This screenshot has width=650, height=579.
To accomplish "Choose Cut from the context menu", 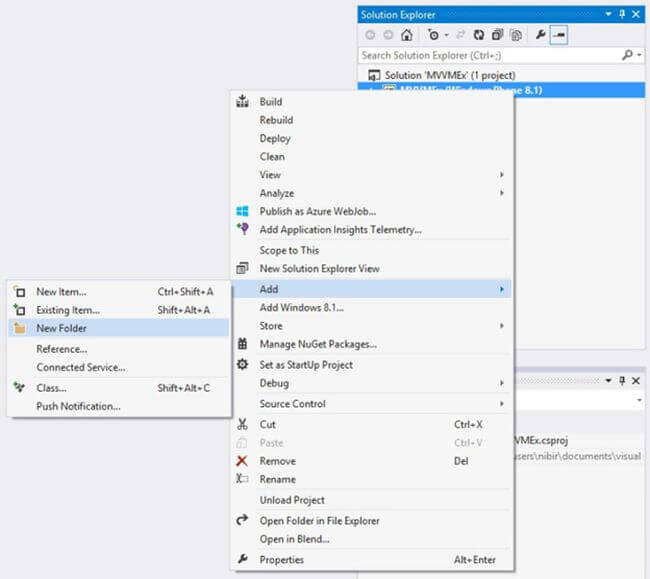I will pyautogui.click(x=371, y=424).
